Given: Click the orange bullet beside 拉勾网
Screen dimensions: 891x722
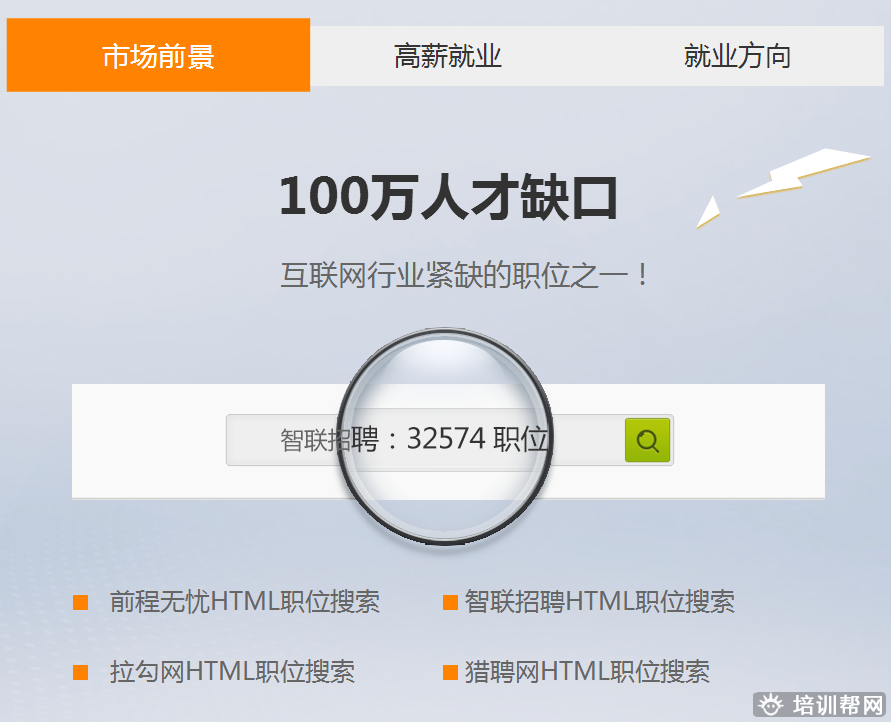Looking at the screenshot, I should tap(81, 672).
